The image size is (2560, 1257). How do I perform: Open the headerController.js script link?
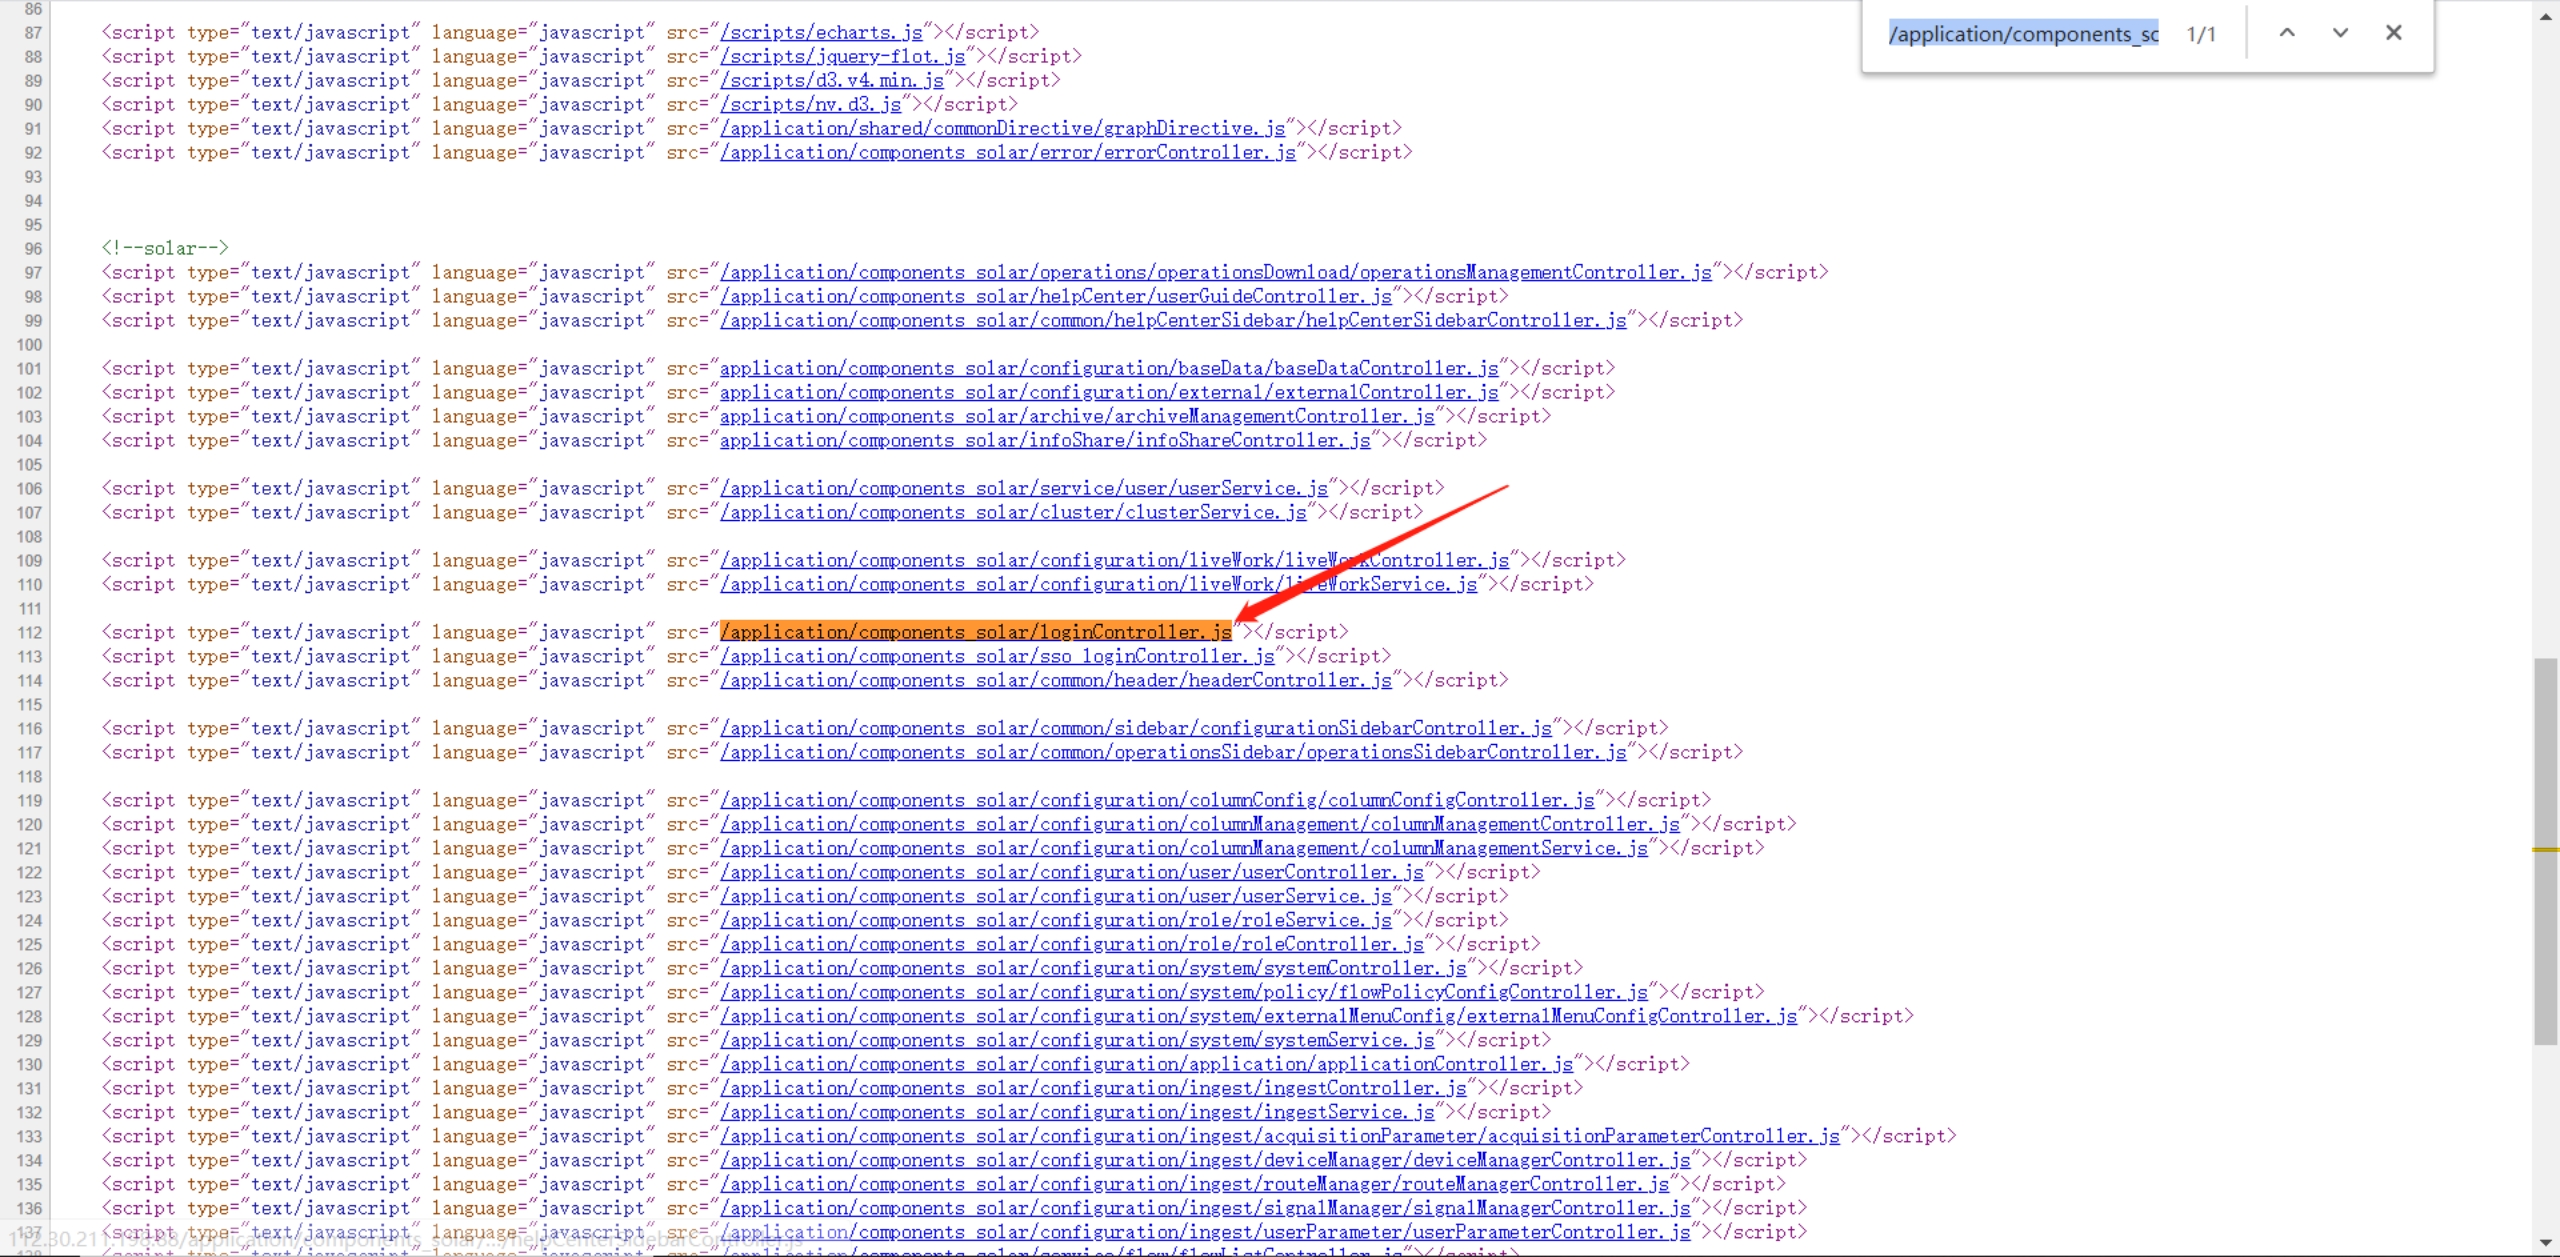pos(1055,680)
